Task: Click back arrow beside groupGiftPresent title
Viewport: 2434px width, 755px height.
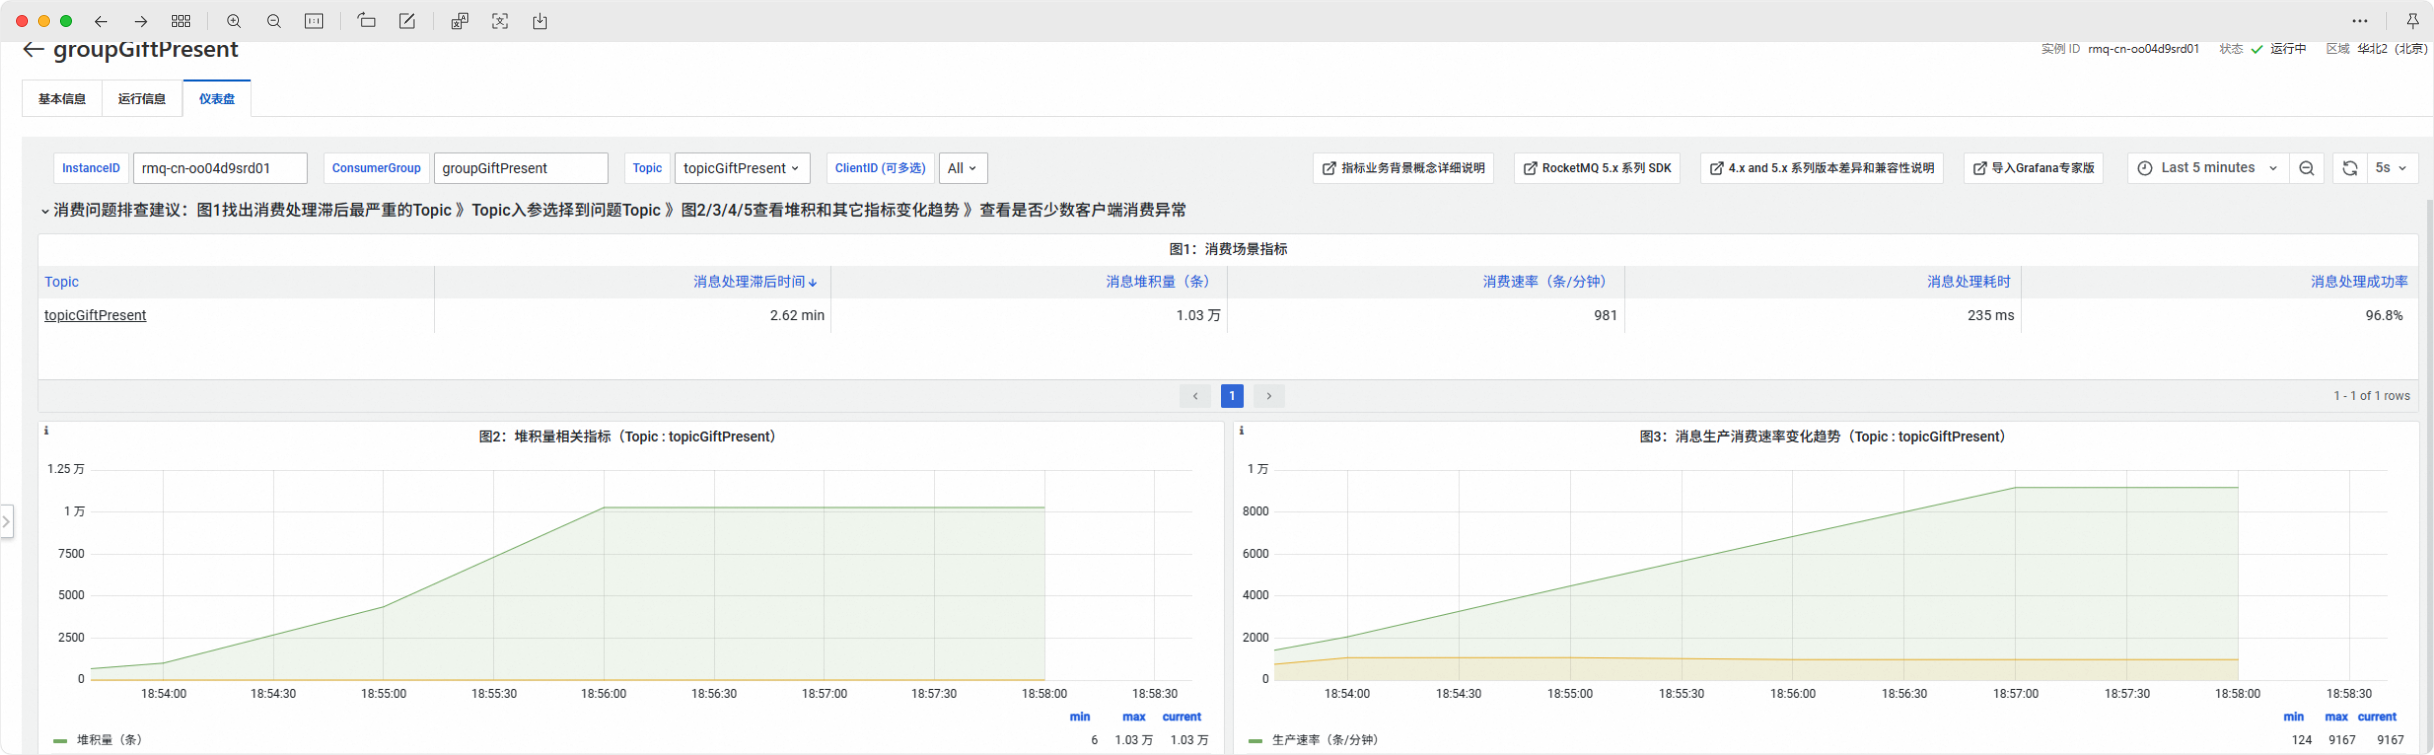Action: [x=33, y=50]
